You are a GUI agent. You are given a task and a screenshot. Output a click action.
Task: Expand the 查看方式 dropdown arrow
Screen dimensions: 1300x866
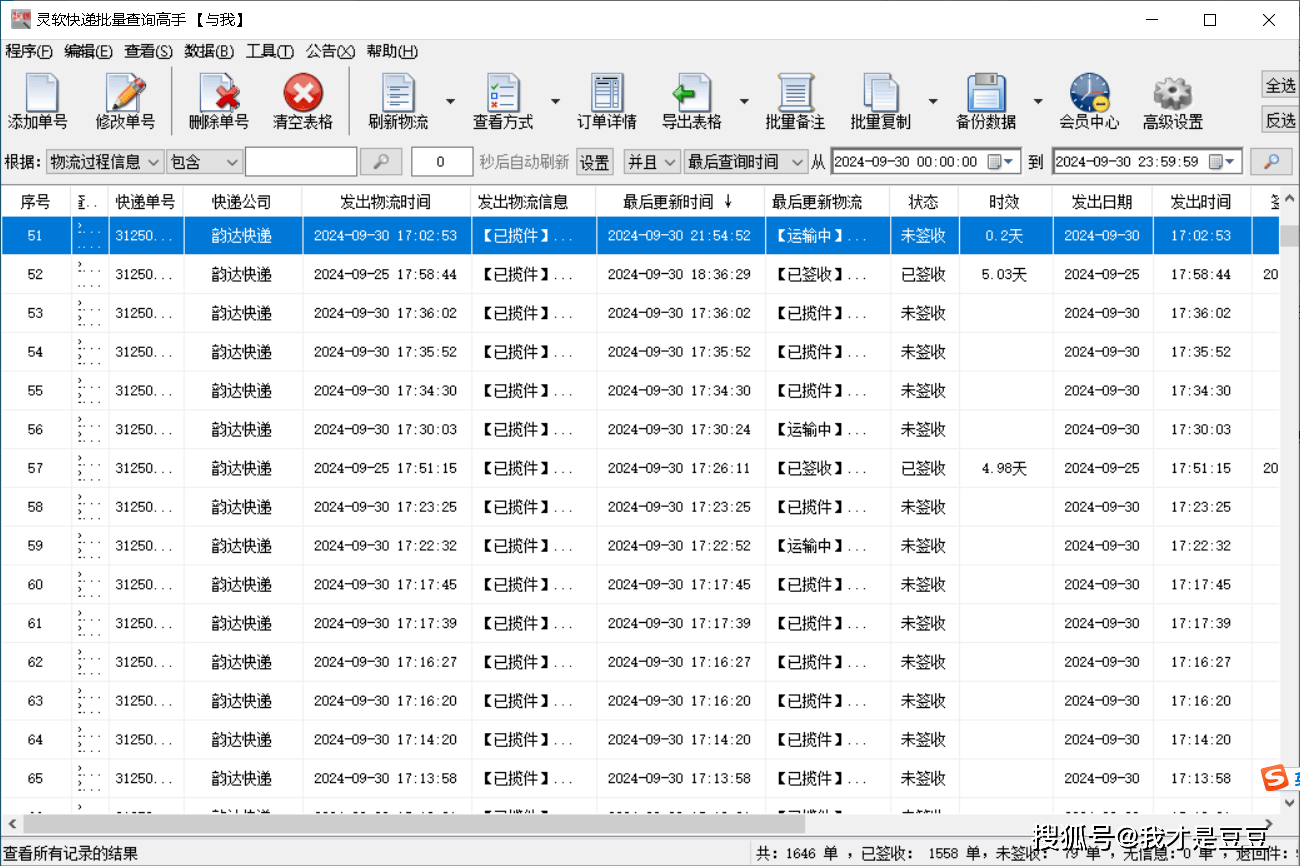(x=555, y=101)
